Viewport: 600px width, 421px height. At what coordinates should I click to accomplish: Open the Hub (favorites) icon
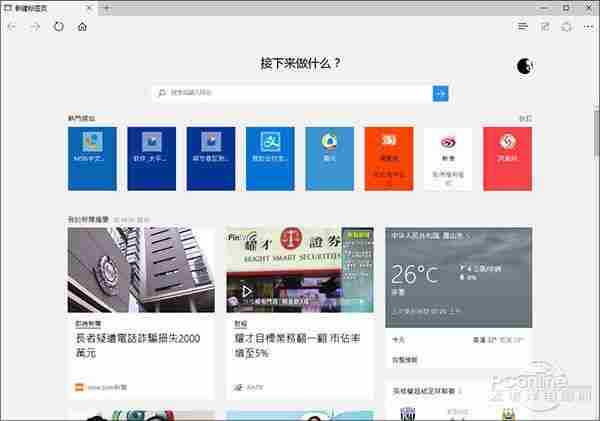click(522, 26)
